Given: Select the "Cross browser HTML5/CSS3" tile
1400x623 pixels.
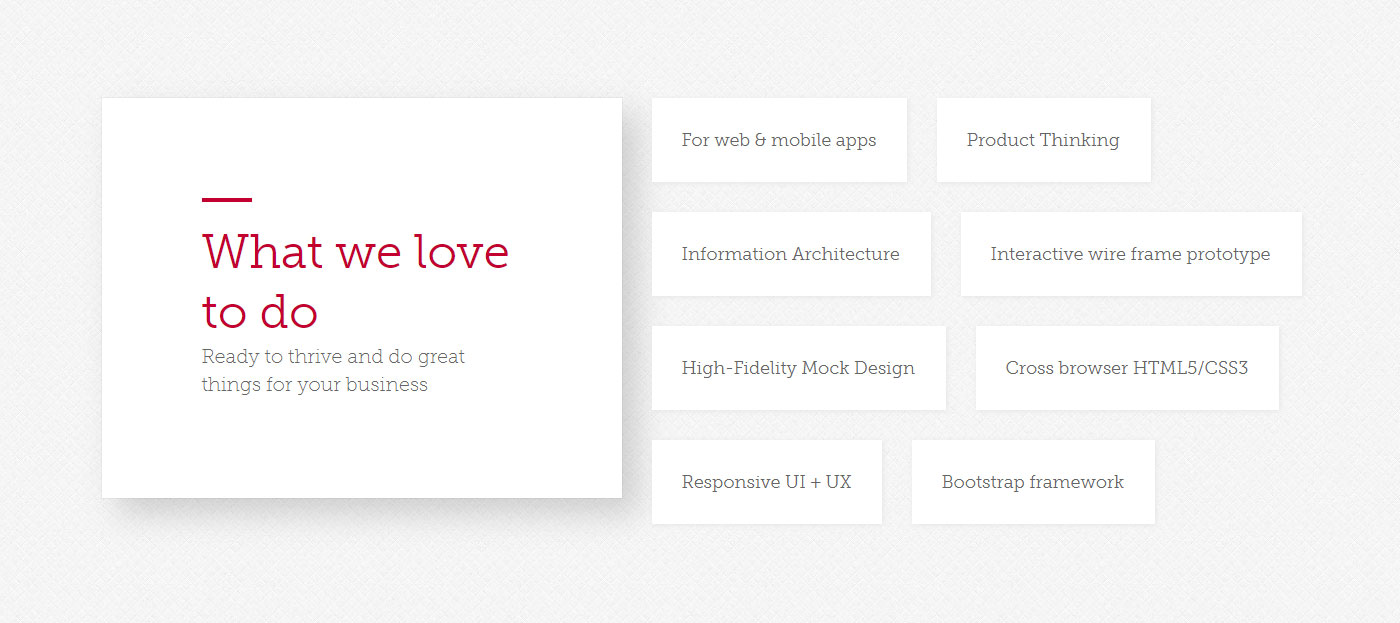Looking at the screenshot, I should (x=1126, y=368).
